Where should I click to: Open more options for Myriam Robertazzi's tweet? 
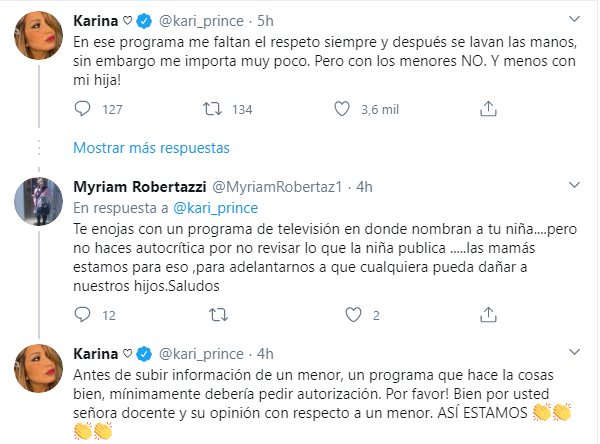click(572, 187)
